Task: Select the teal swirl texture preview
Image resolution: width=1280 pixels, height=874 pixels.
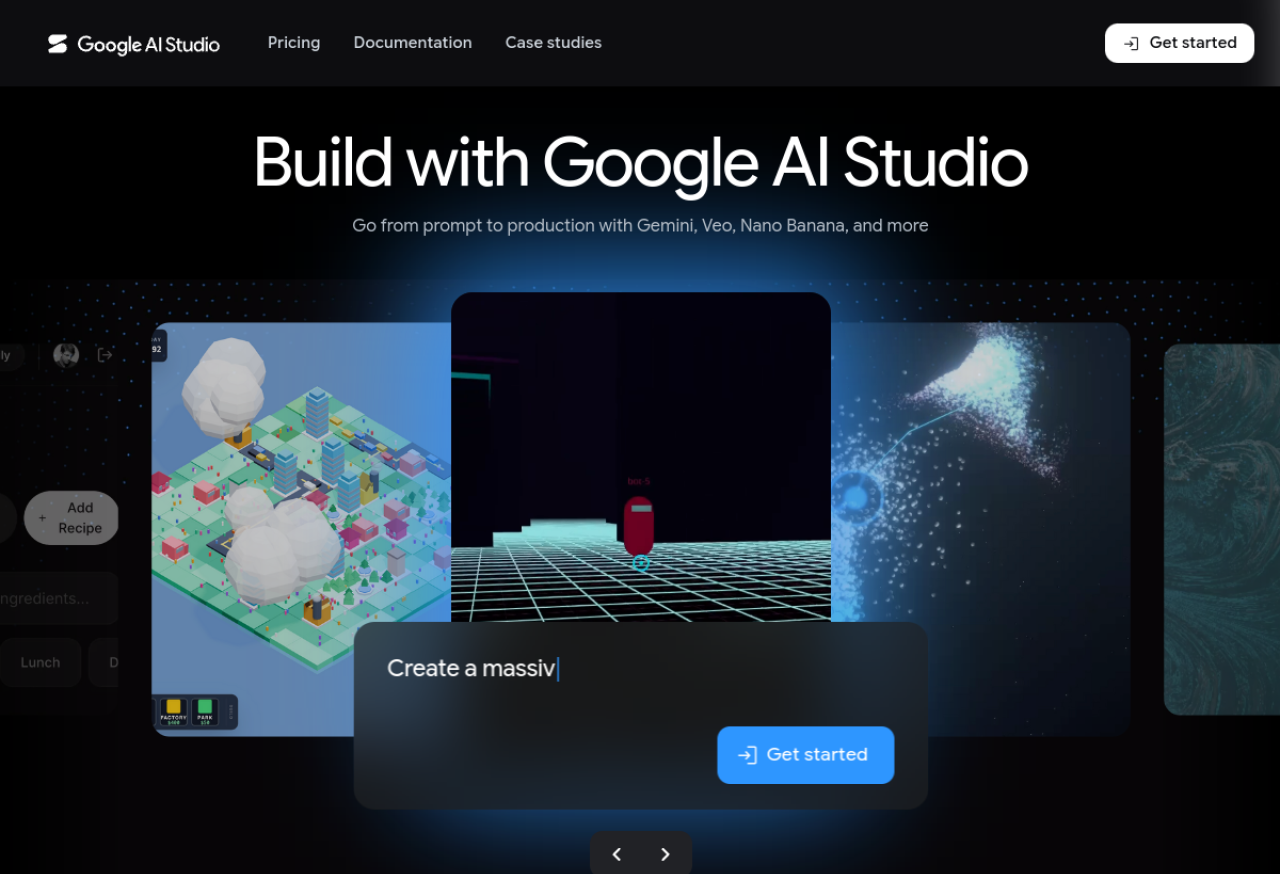Action: (1222, 530)
